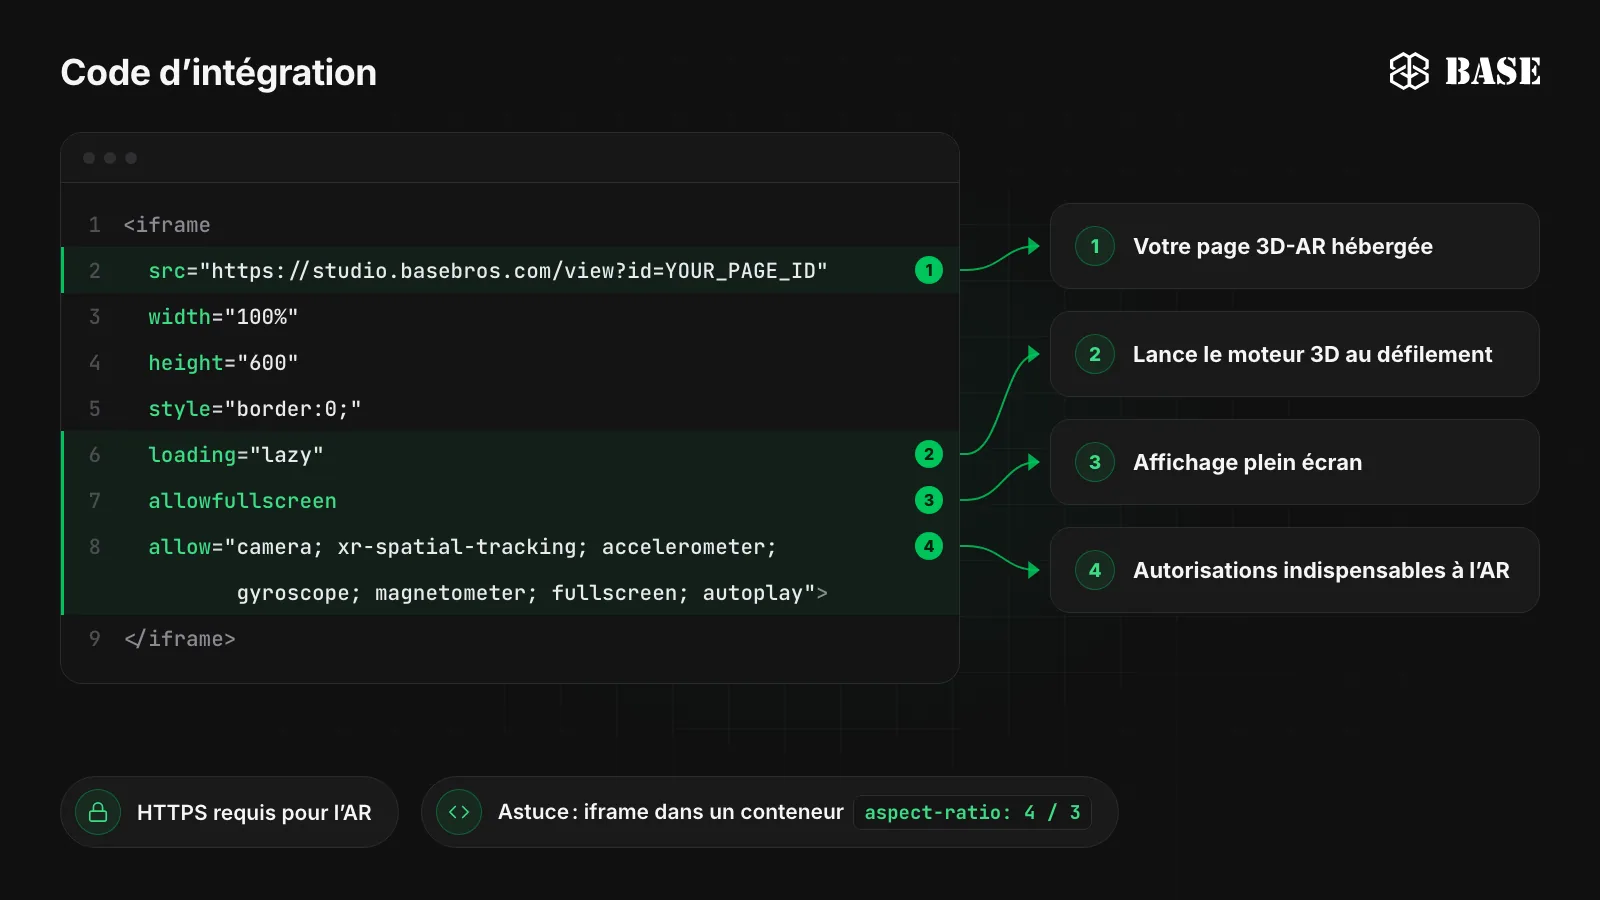1600x900 pixels.
Task: Select the 'Autorisations indispensables à l'AR' card
Action: [1294, 570]
